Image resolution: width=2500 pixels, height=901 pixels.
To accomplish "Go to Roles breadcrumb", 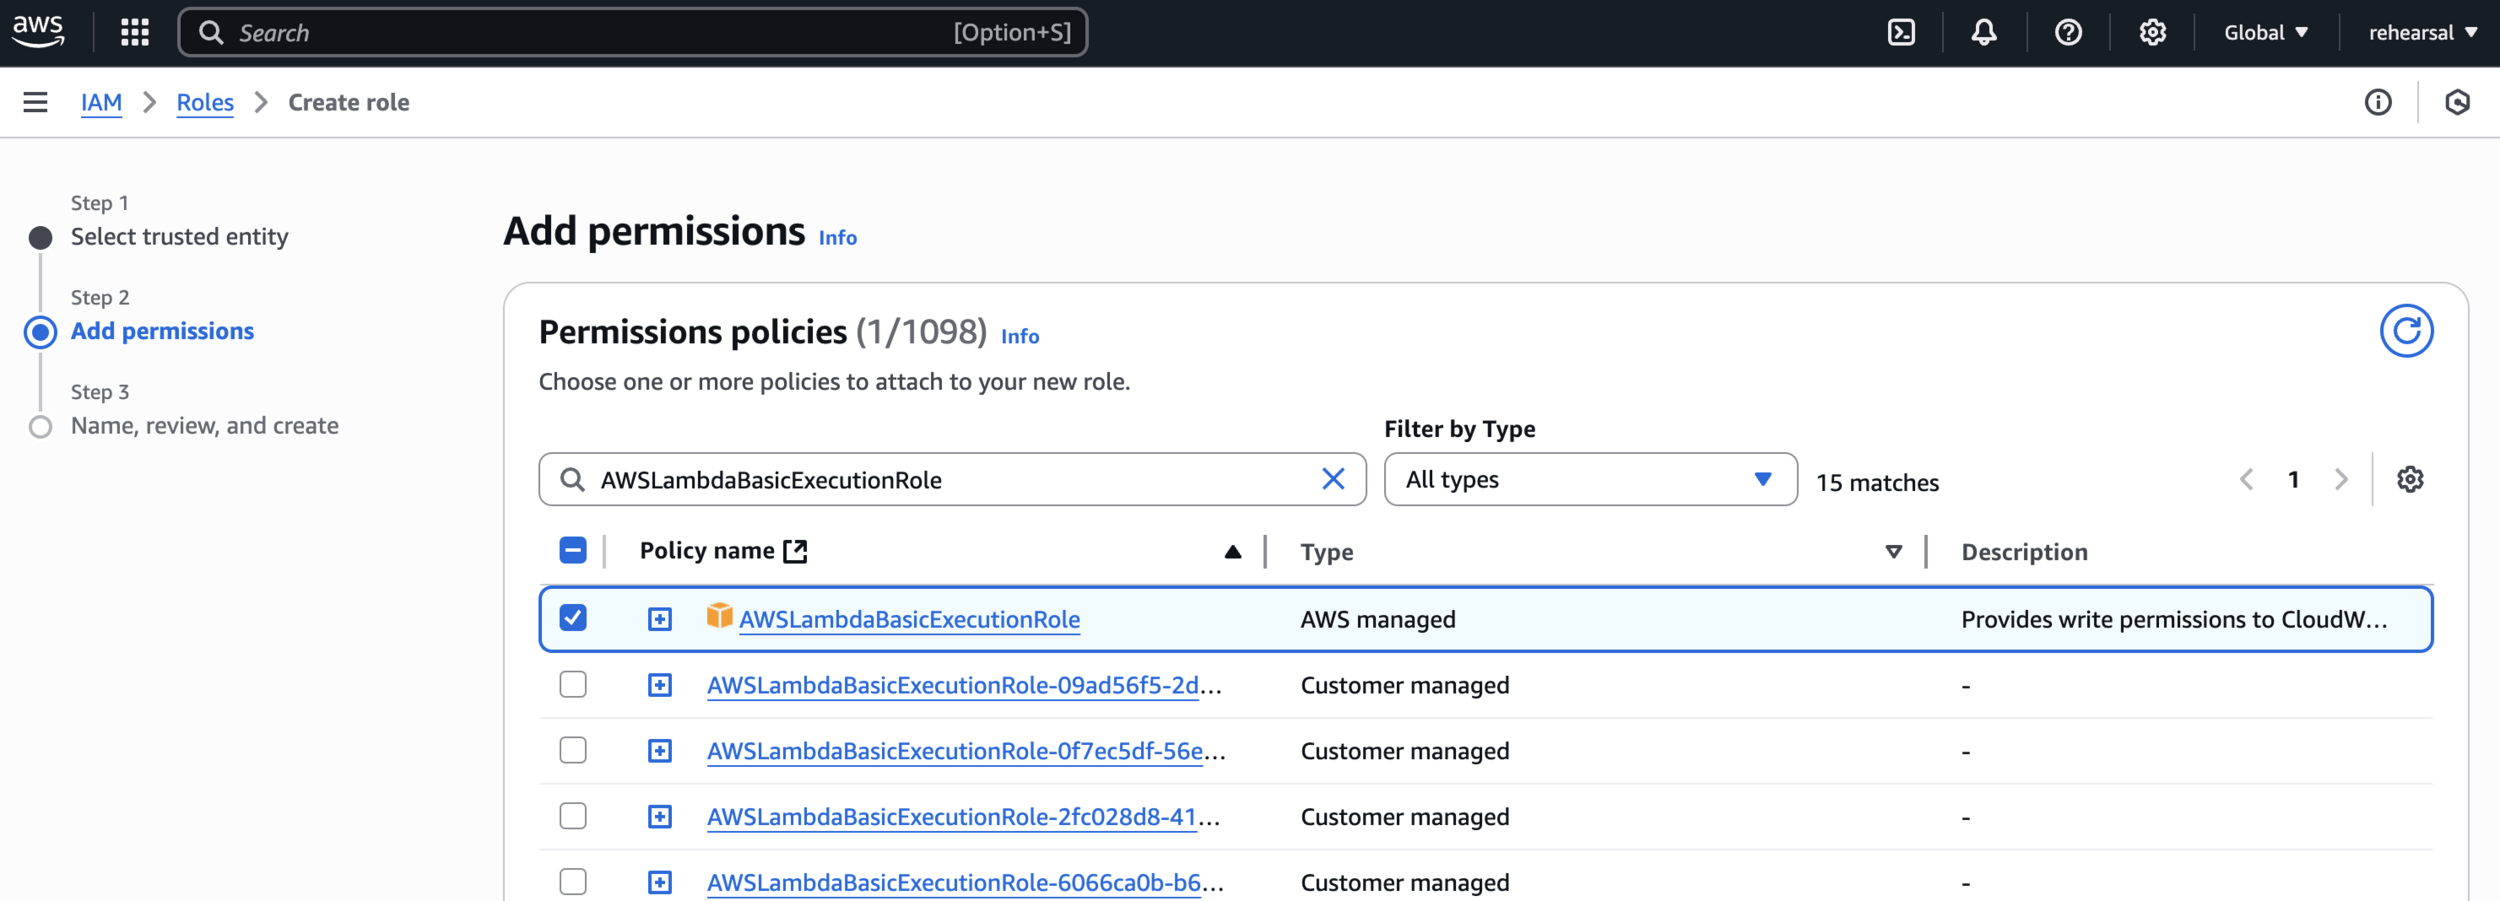I will (x=205, y=102).
